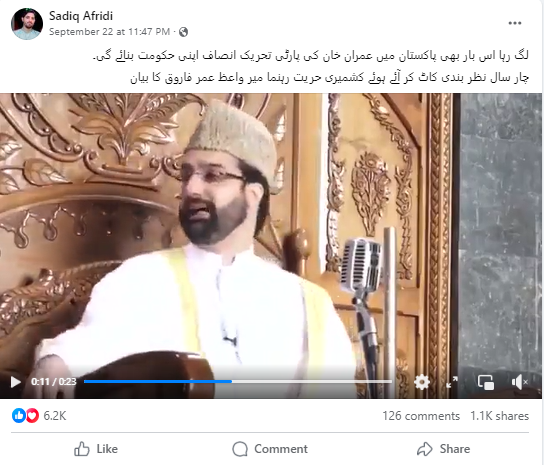The image size is (544, 465).
Task: View the 1.1K shares list
Action: point(499,416)
